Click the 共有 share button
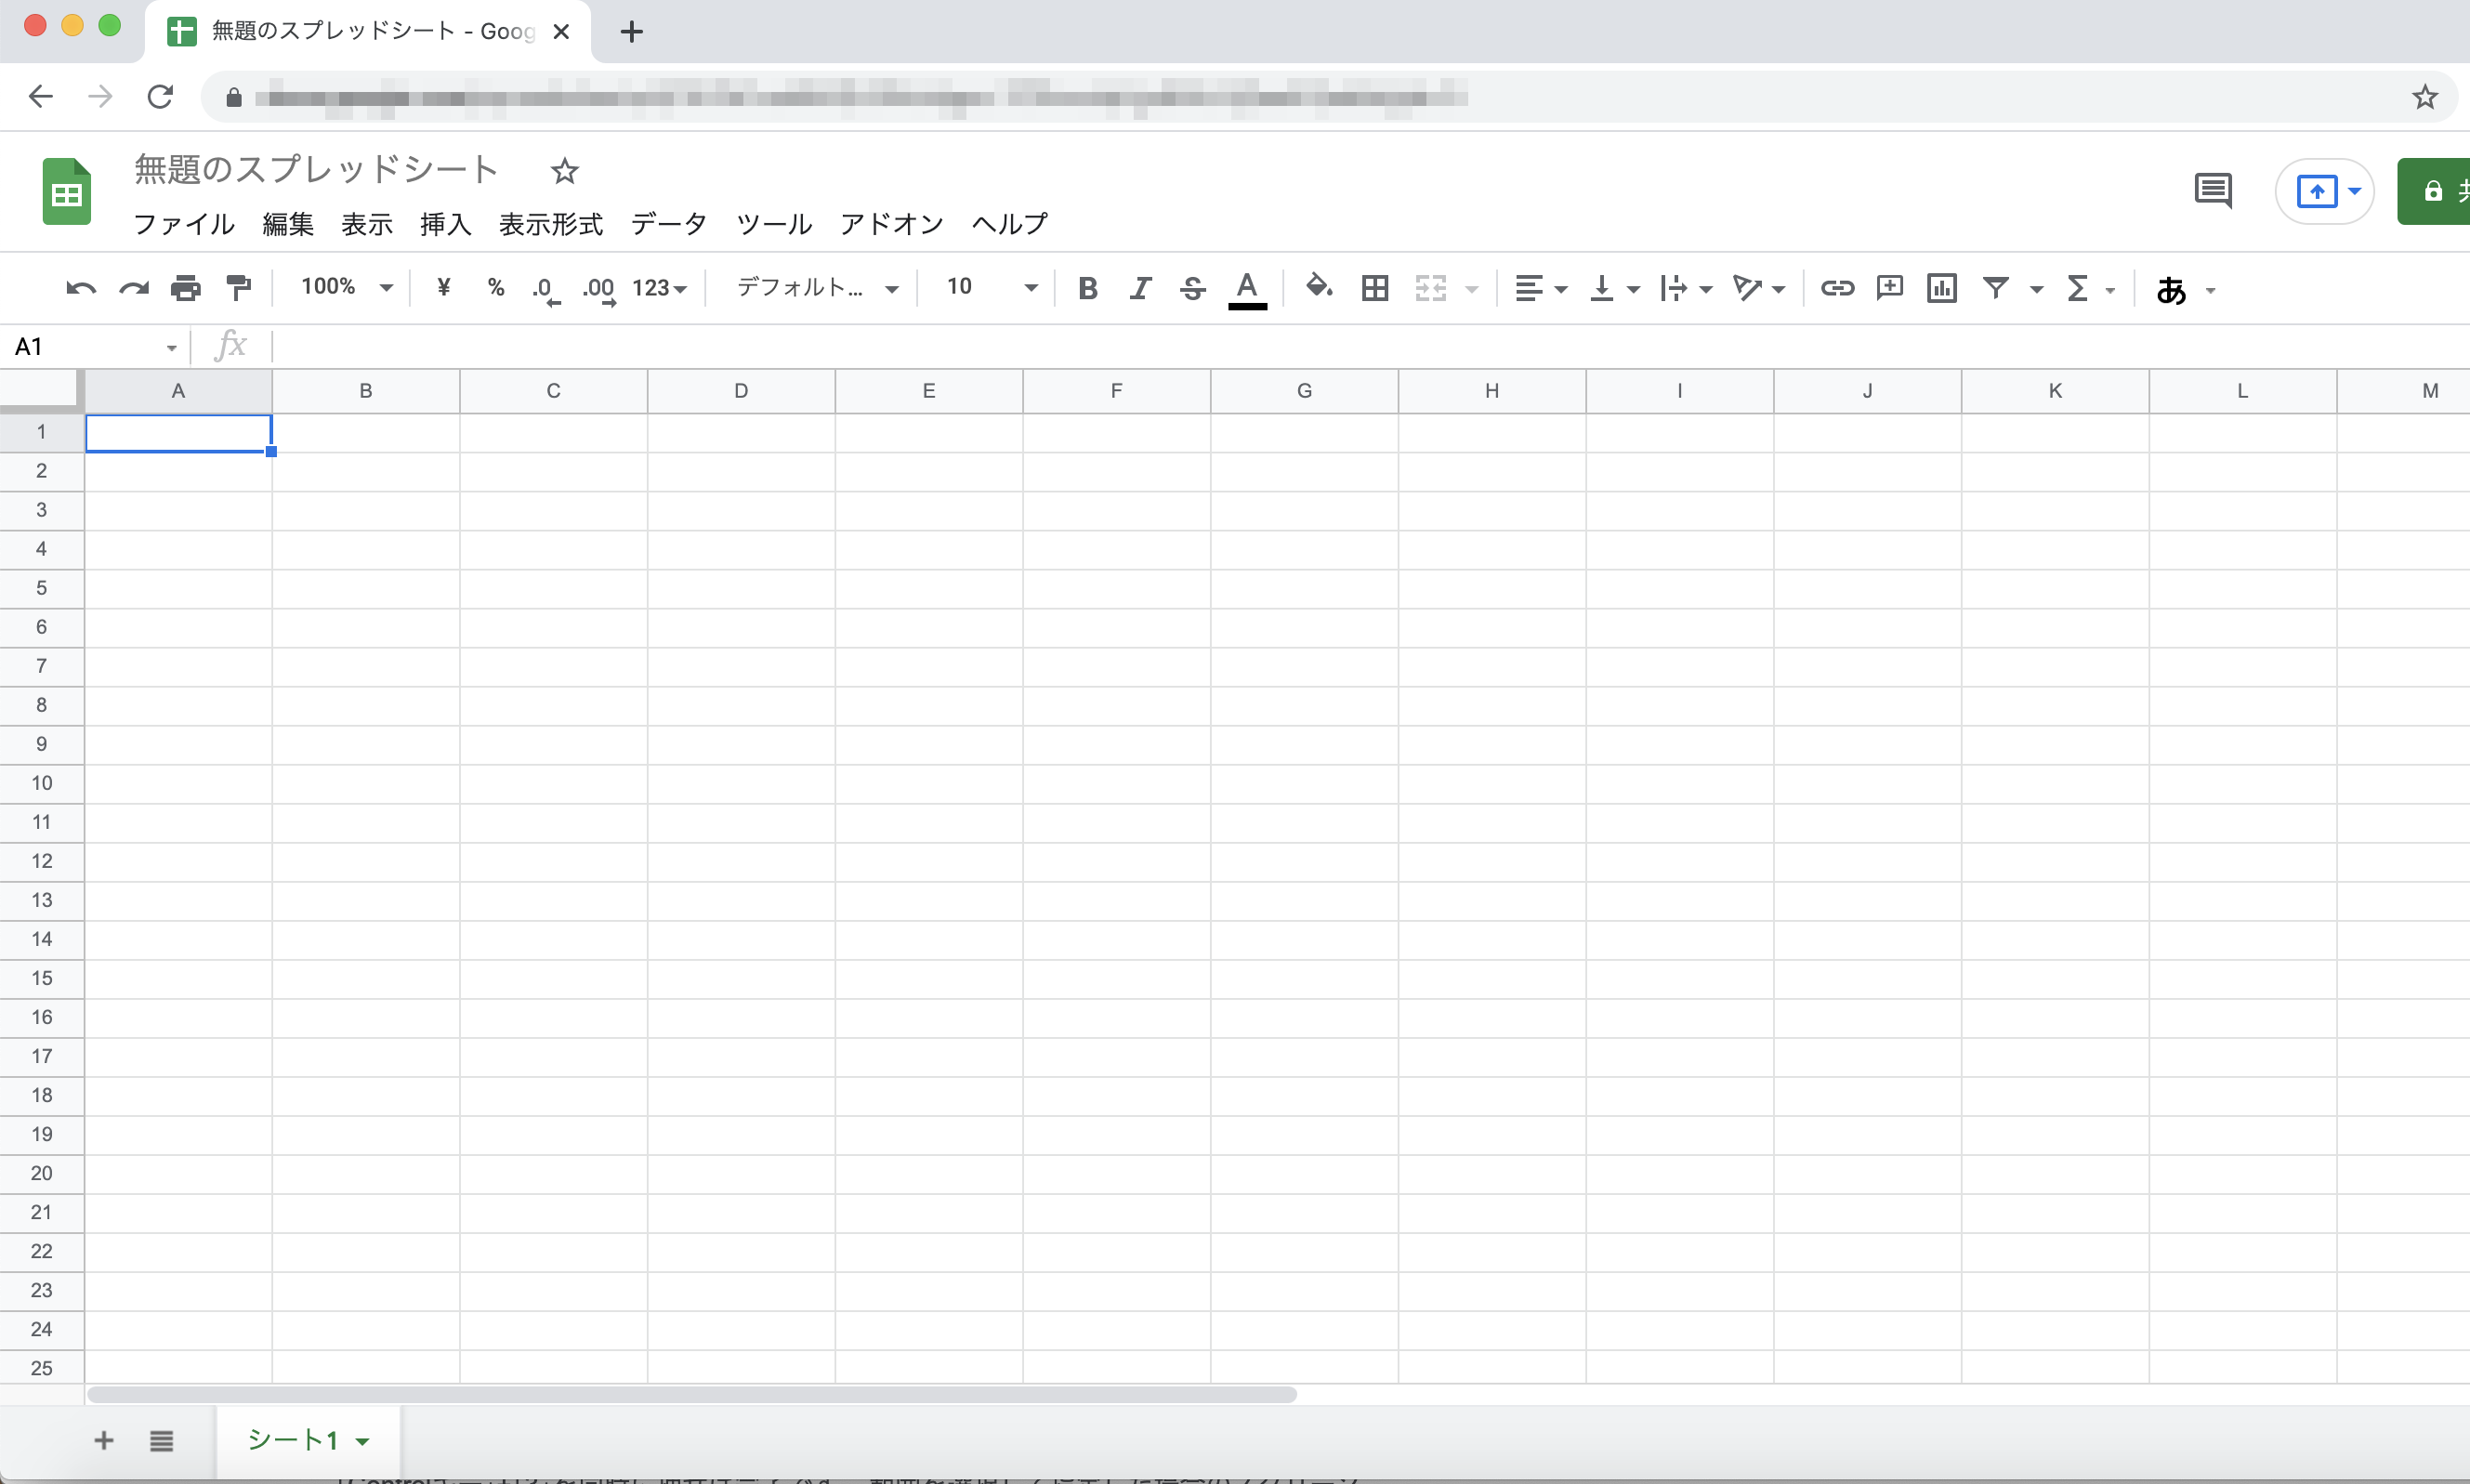Image resolution: width=2470 pixels, height=1484 pixels. (x=2440, y=190)
